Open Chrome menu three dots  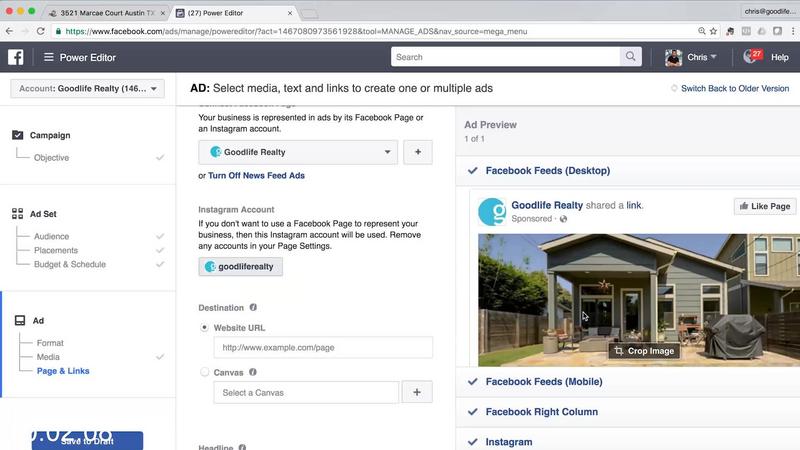click(x=793, y=31)
